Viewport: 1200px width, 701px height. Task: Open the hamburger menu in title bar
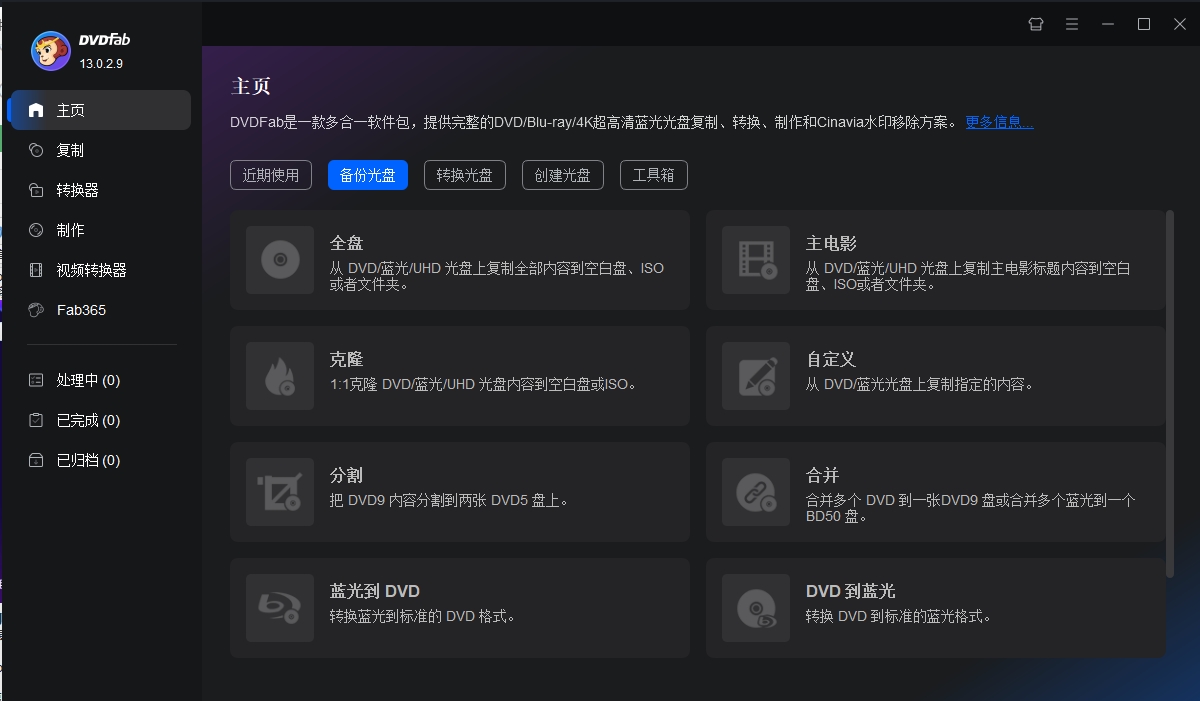1072,24
